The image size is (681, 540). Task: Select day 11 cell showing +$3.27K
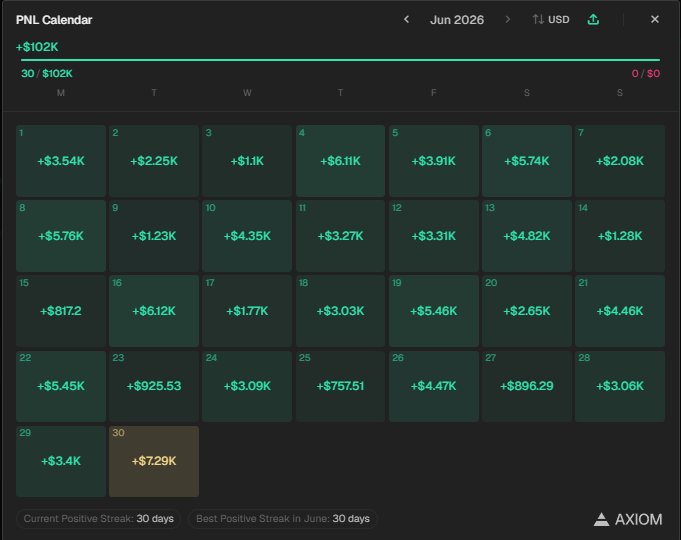click(340, 236)
